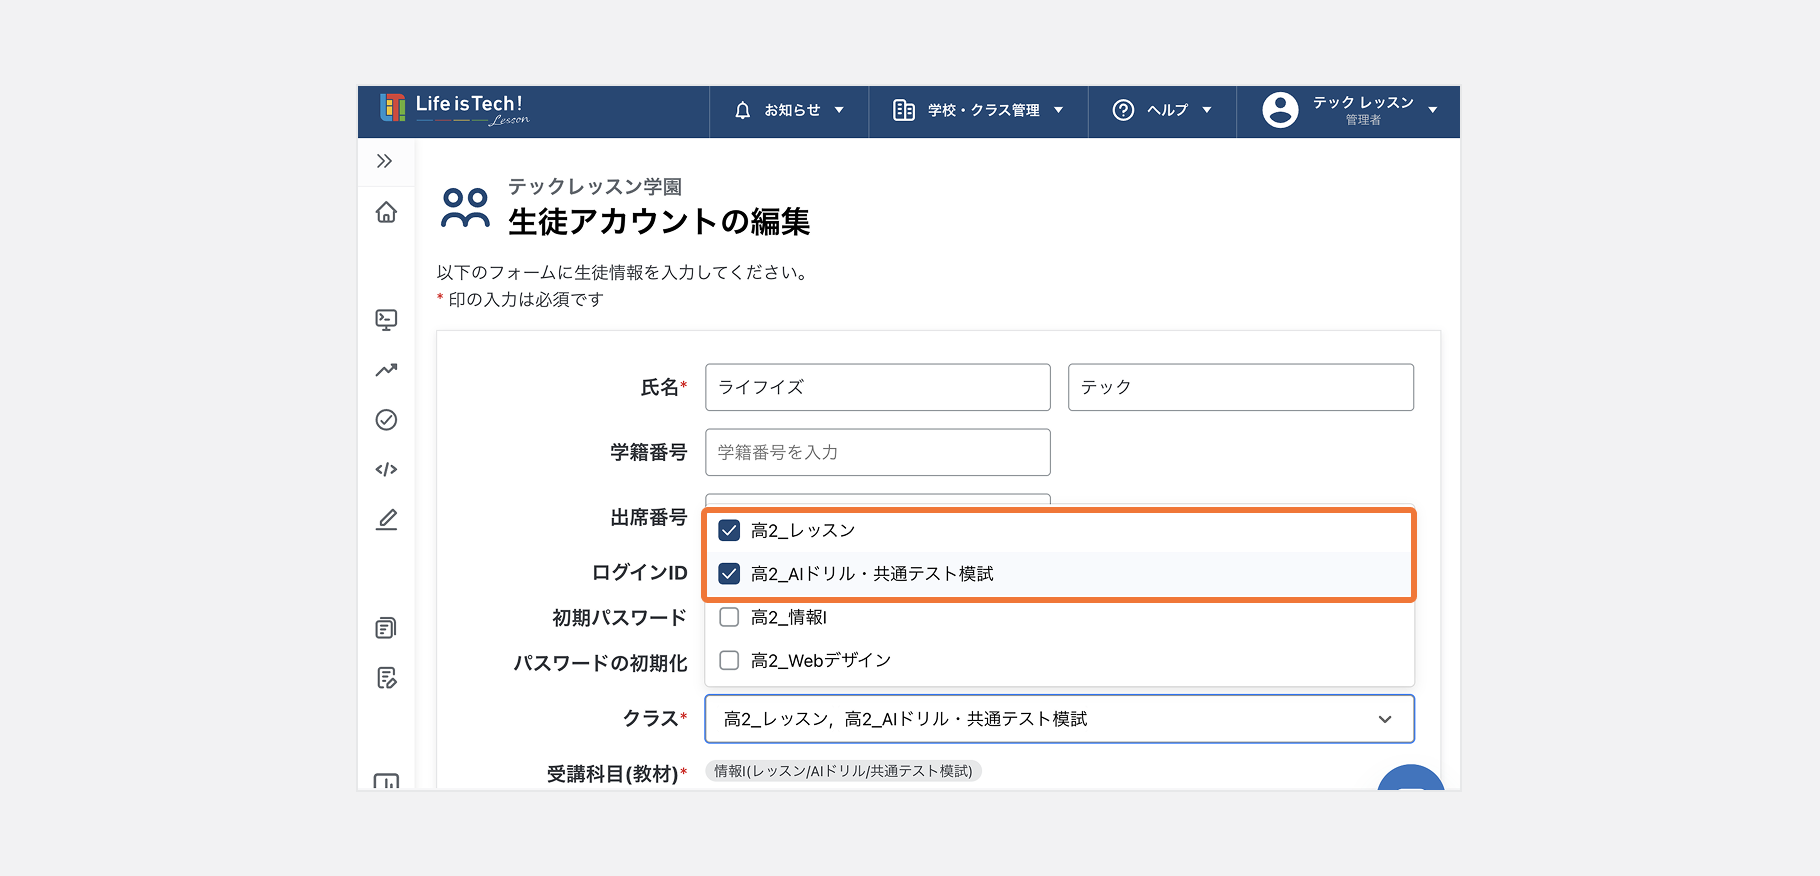
Task: Click the user avatar icon
Action: pos(1280,110)
